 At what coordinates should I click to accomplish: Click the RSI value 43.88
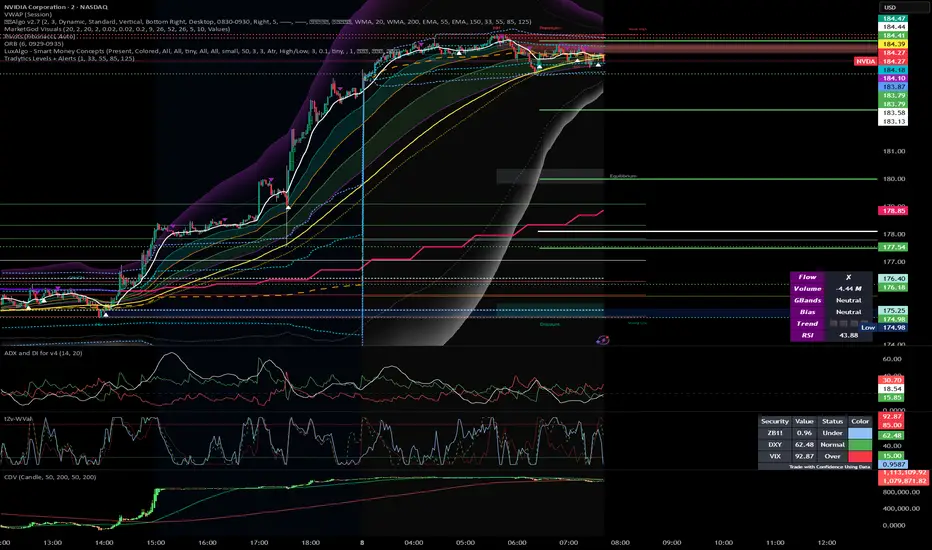click(848, 335)
